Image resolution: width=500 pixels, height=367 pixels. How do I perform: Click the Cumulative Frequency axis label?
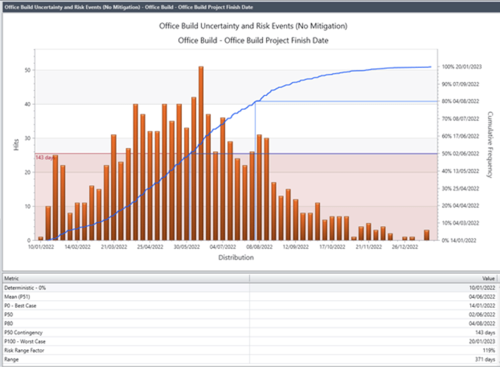point(490,145)
